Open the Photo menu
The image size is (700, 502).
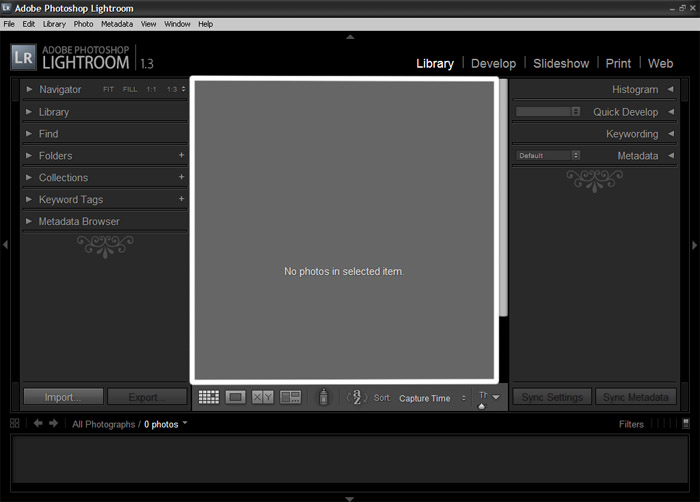83,24
